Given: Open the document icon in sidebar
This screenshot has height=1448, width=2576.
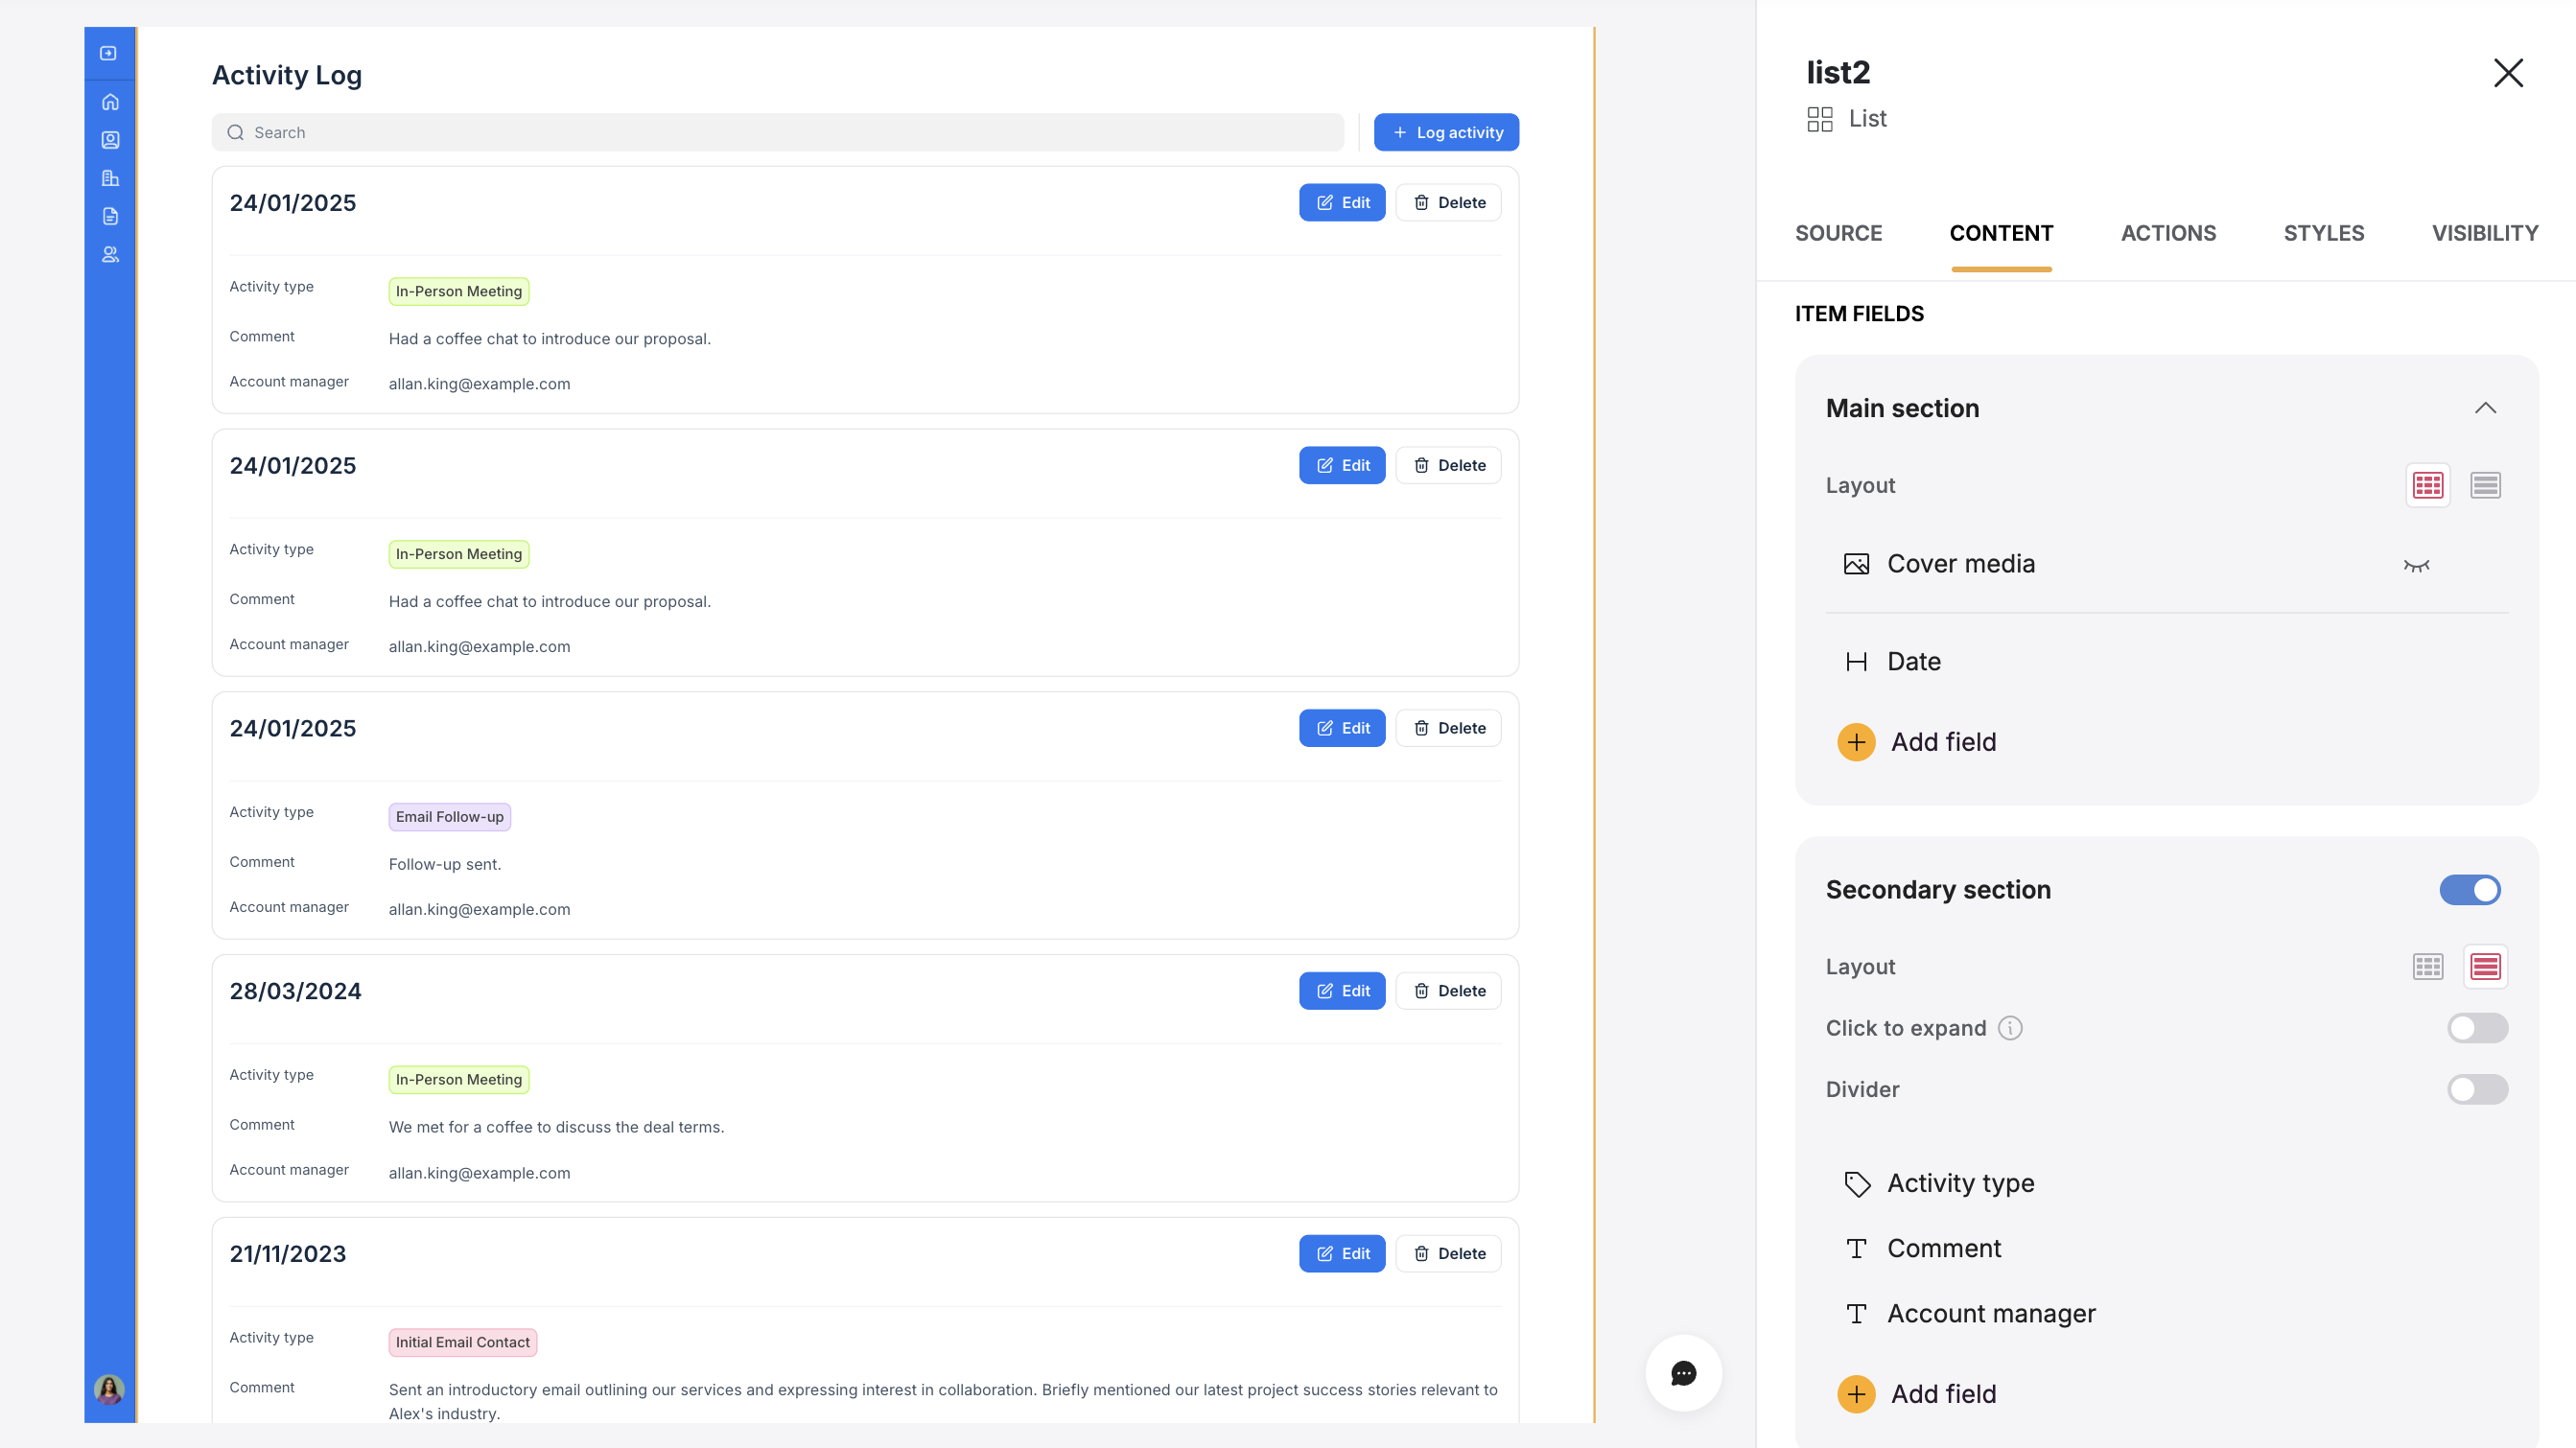Looking at the screenshot, I should coord(110,216).
